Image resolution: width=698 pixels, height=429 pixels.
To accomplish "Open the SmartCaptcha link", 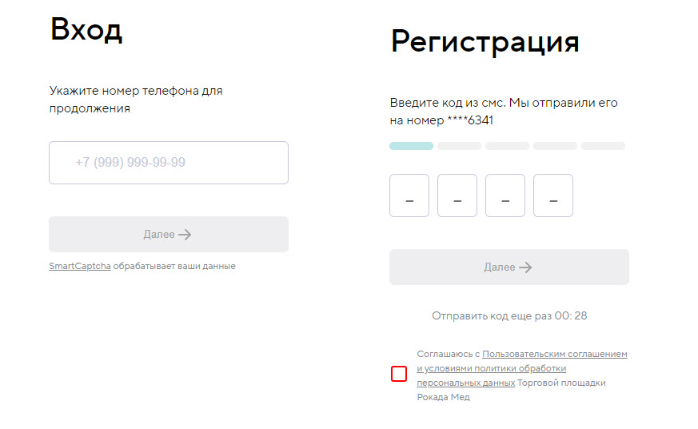I will (80, 266).
